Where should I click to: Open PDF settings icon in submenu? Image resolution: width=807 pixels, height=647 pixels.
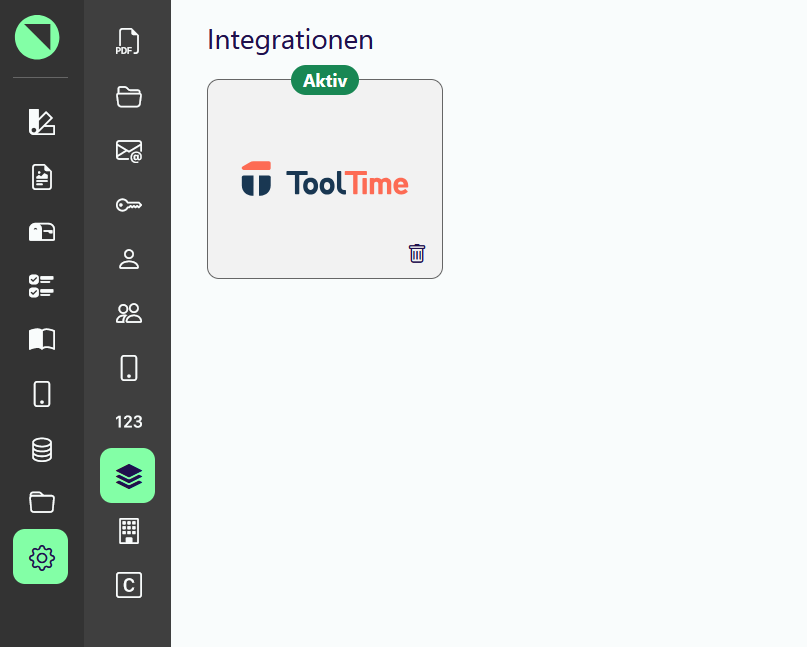(x=128, y=42)
